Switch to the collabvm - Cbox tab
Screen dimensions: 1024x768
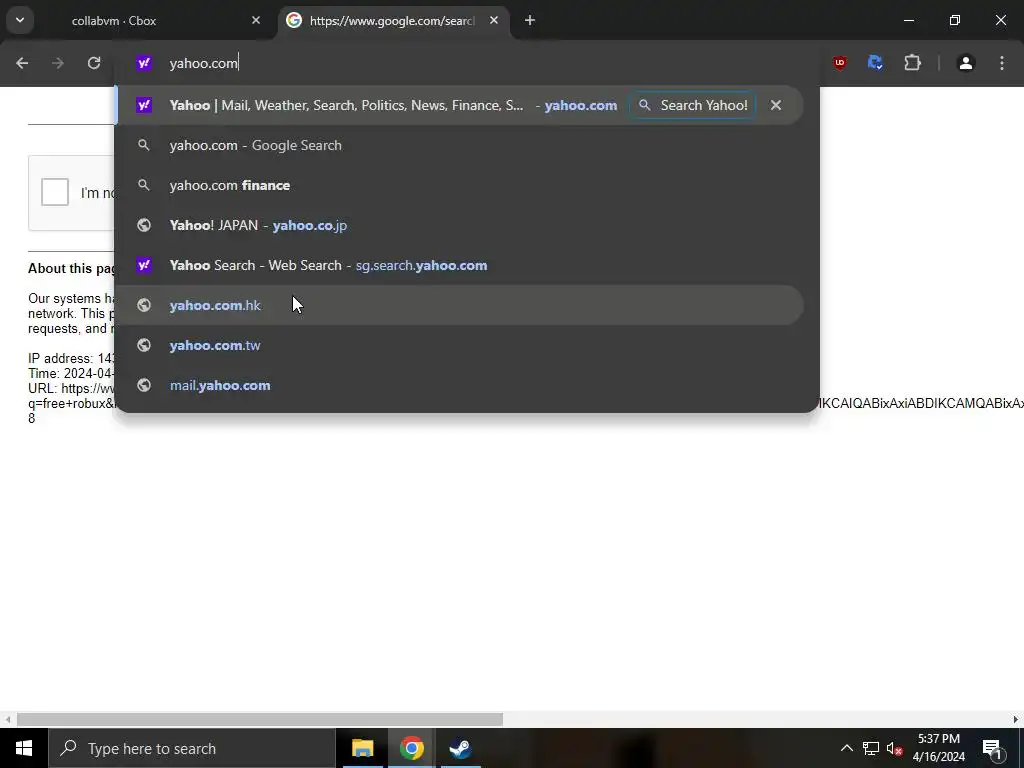(x=149, y=21)
